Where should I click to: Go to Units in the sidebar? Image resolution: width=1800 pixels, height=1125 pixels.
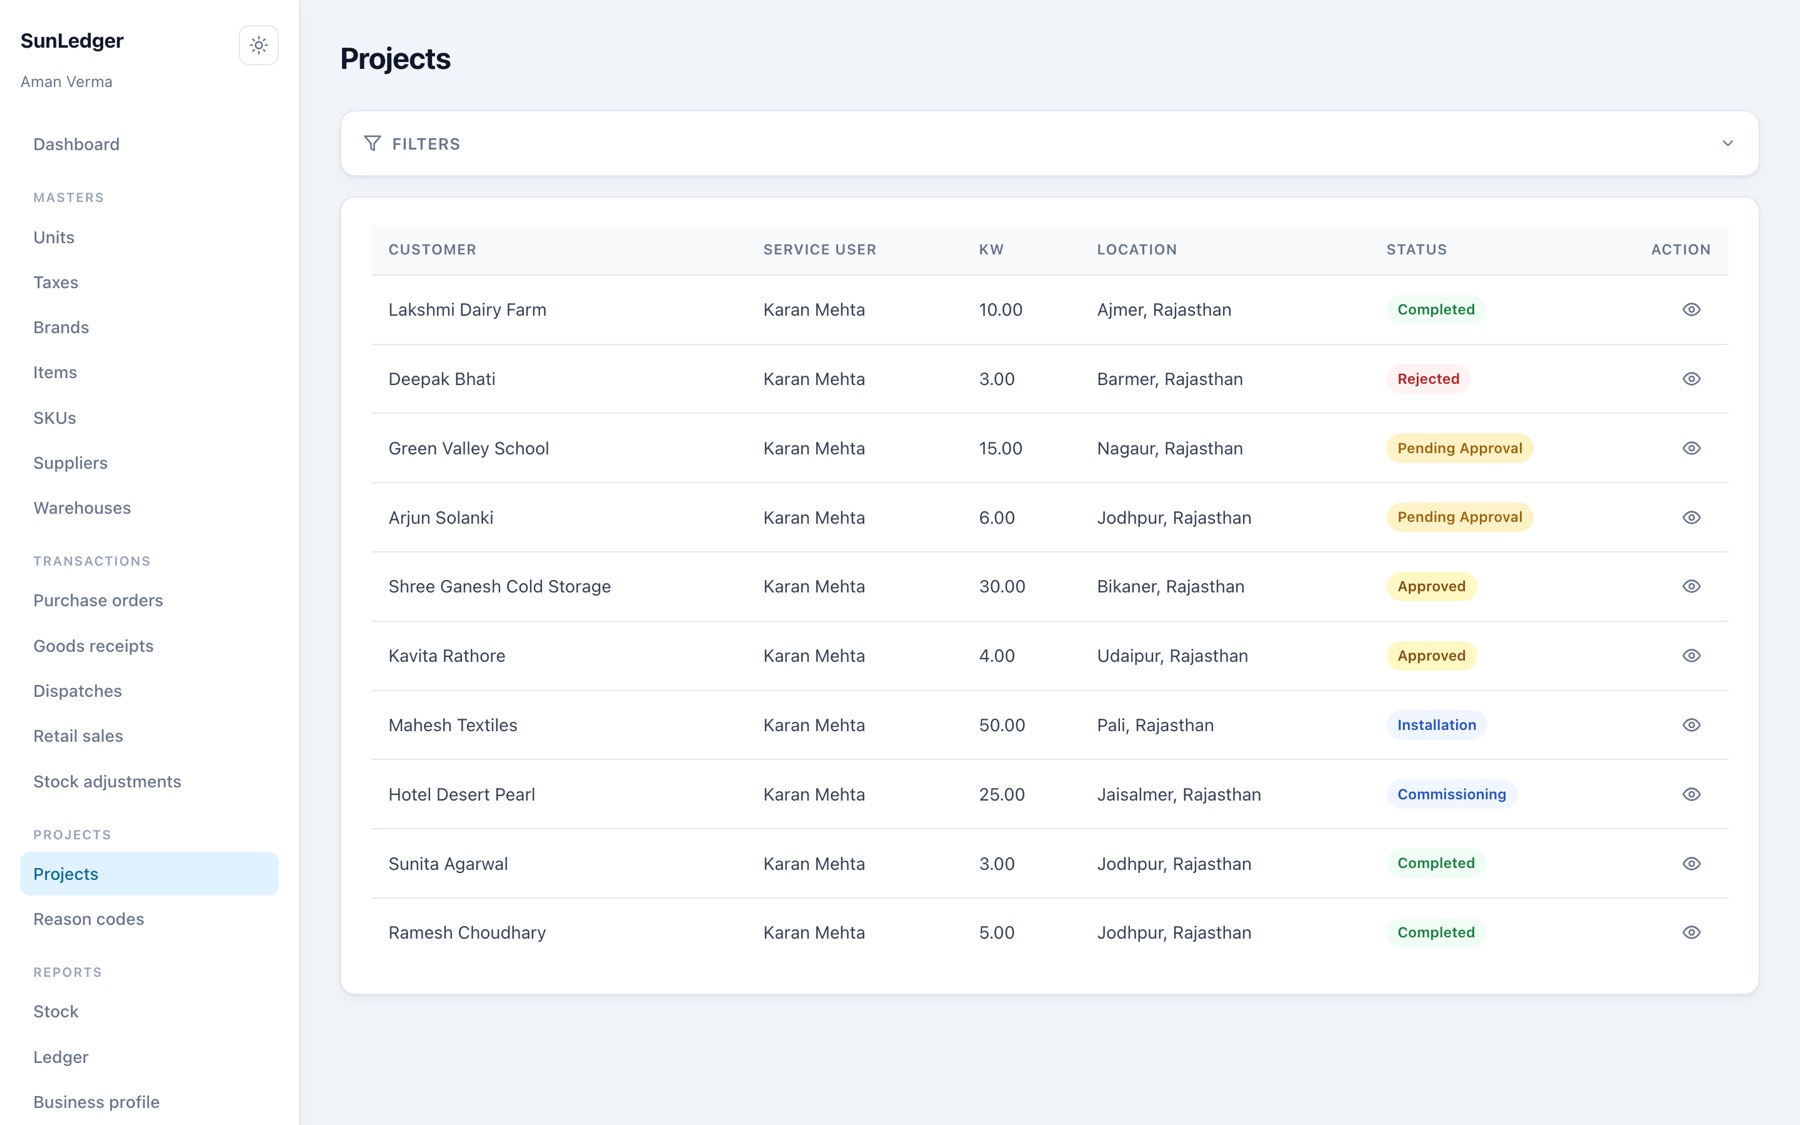pyautogui.click(x=149, y=237)
